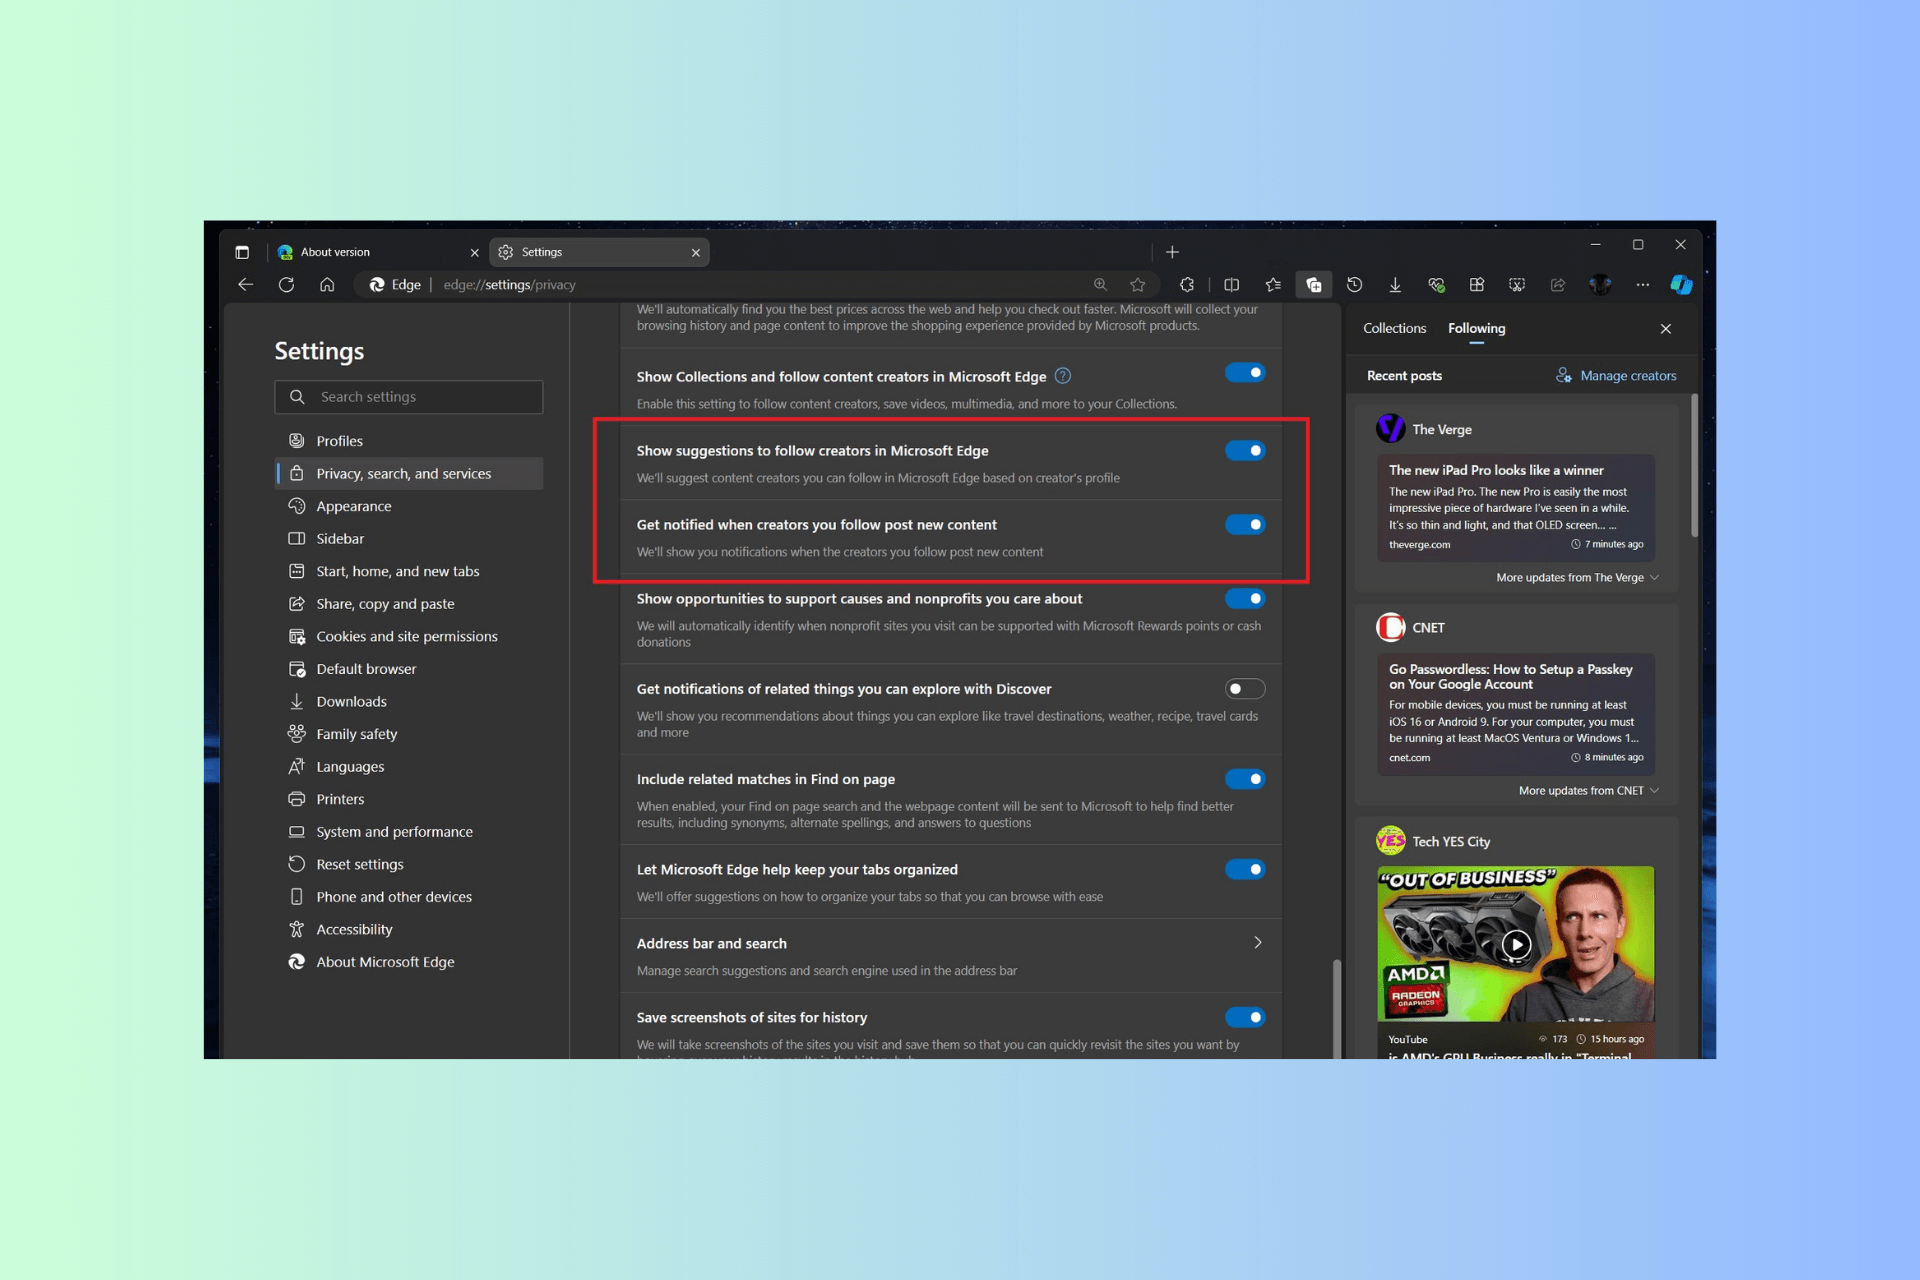Screen dimensions: 1920x1280
Task: Open the profile avatar picture
Action: click(x=1600, y=285)
